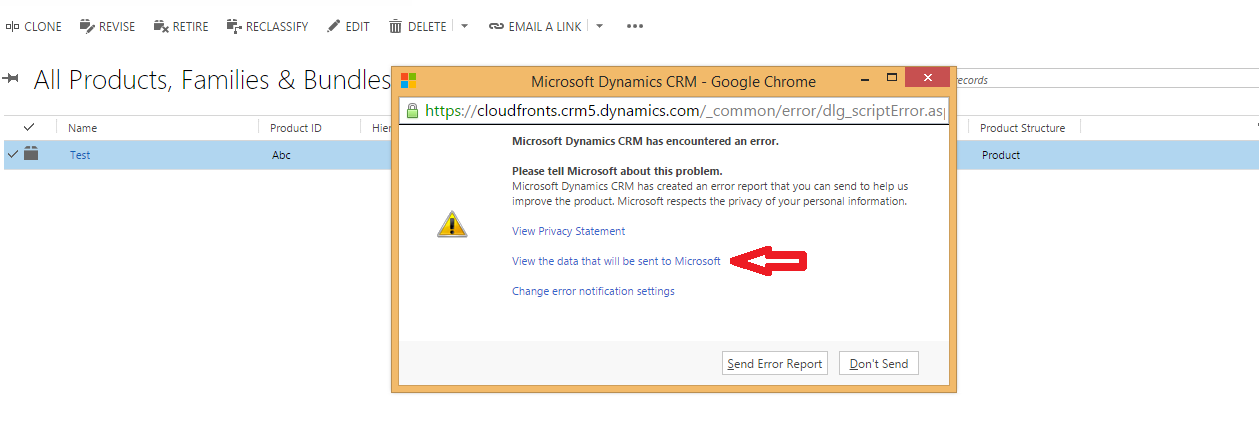Click the Edit pencil icon
The height and width of the screenshot is (443, 1259).
coord(334,27)
